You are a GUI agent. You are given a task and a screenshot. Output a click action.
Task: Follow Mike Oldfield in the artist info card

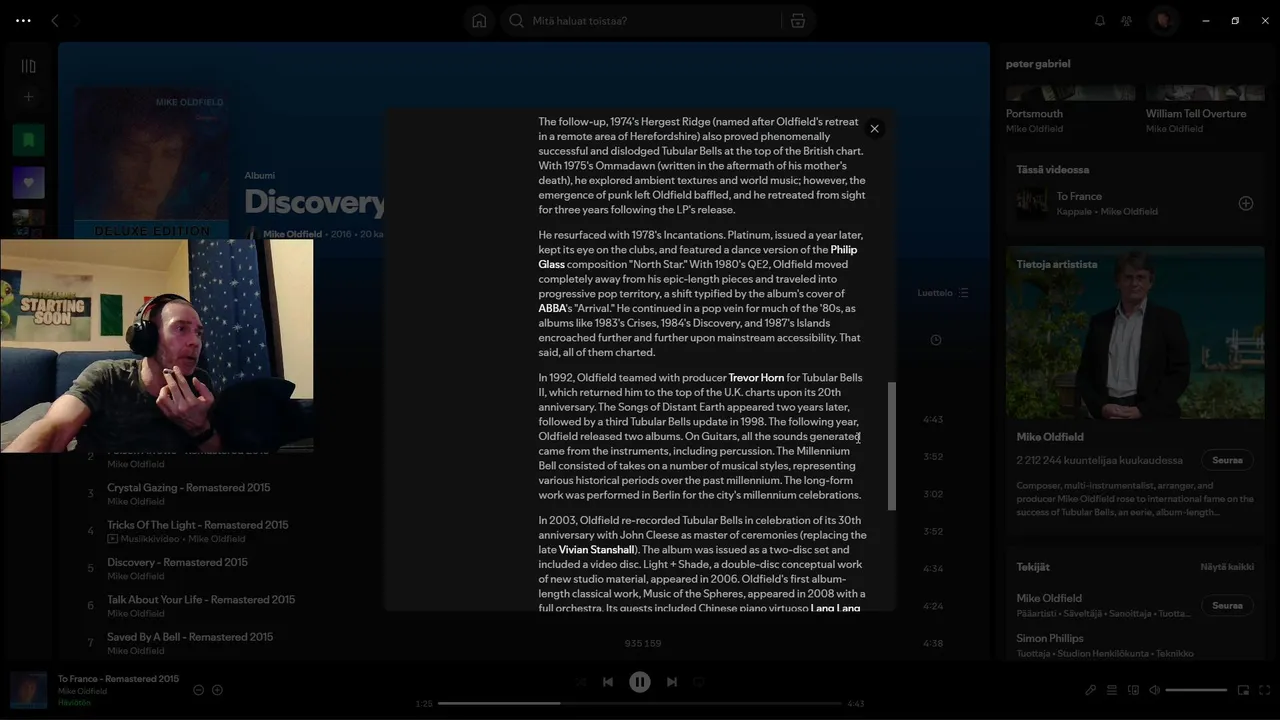pyautogui.click(x=1227, y=460)
